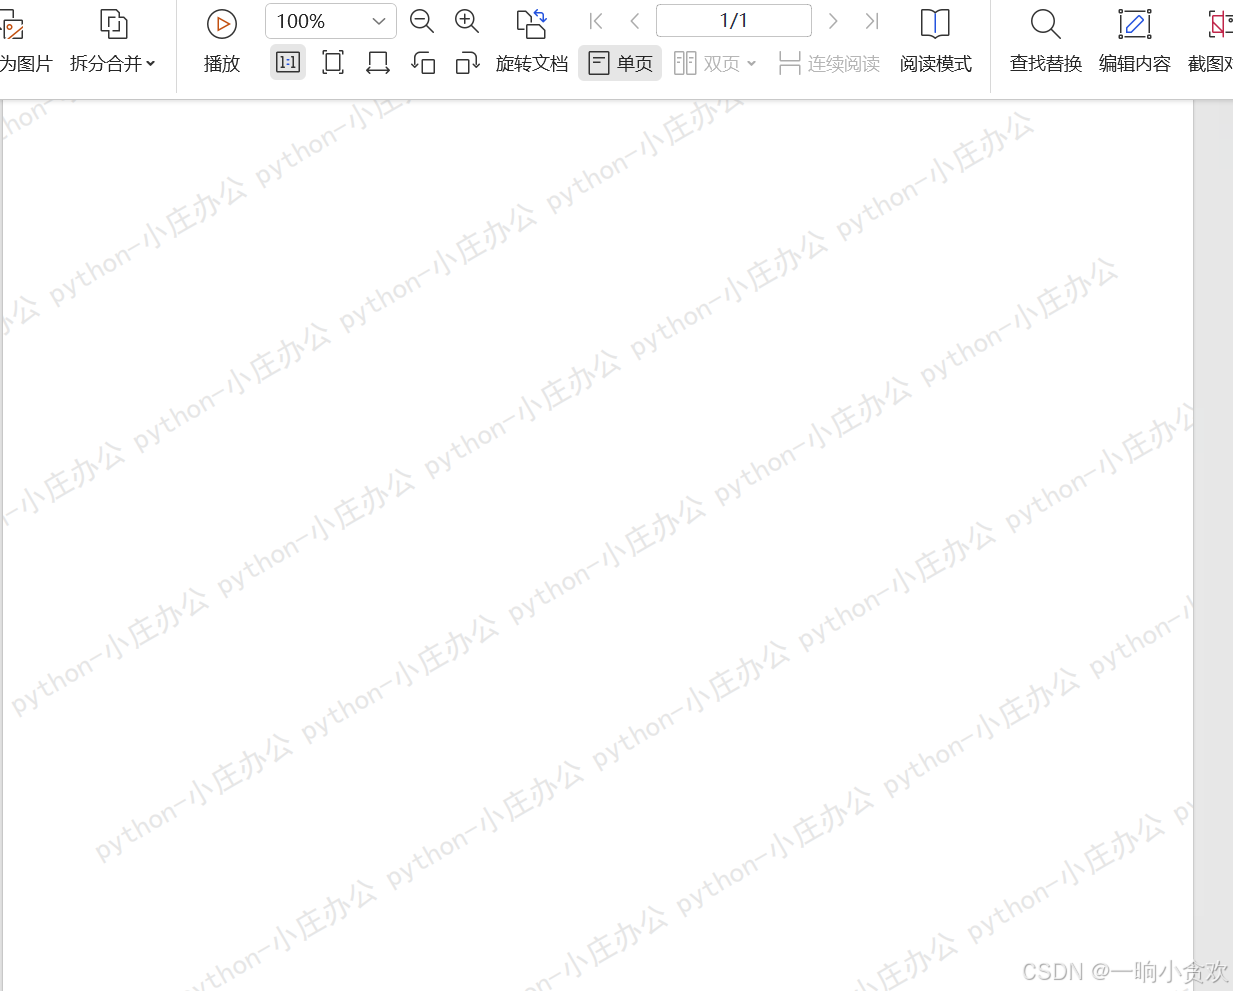The image size is (1233, 991).
Task: Open Reading Mode (阅读模式)
Action: click(935, 42)
